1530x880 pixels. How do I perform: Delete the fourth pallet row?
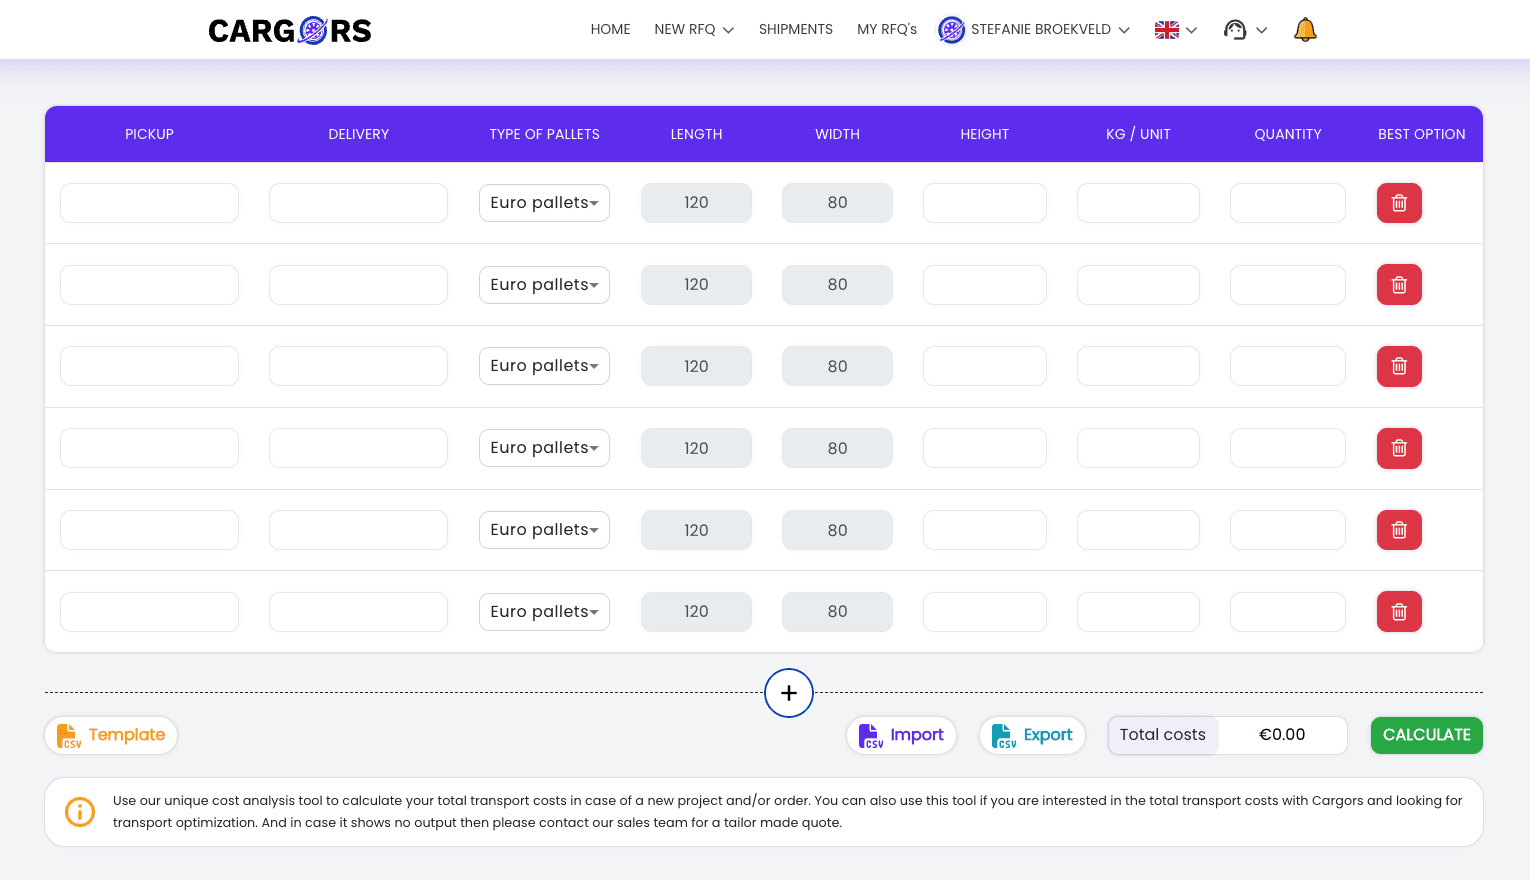pos(1399,448)
